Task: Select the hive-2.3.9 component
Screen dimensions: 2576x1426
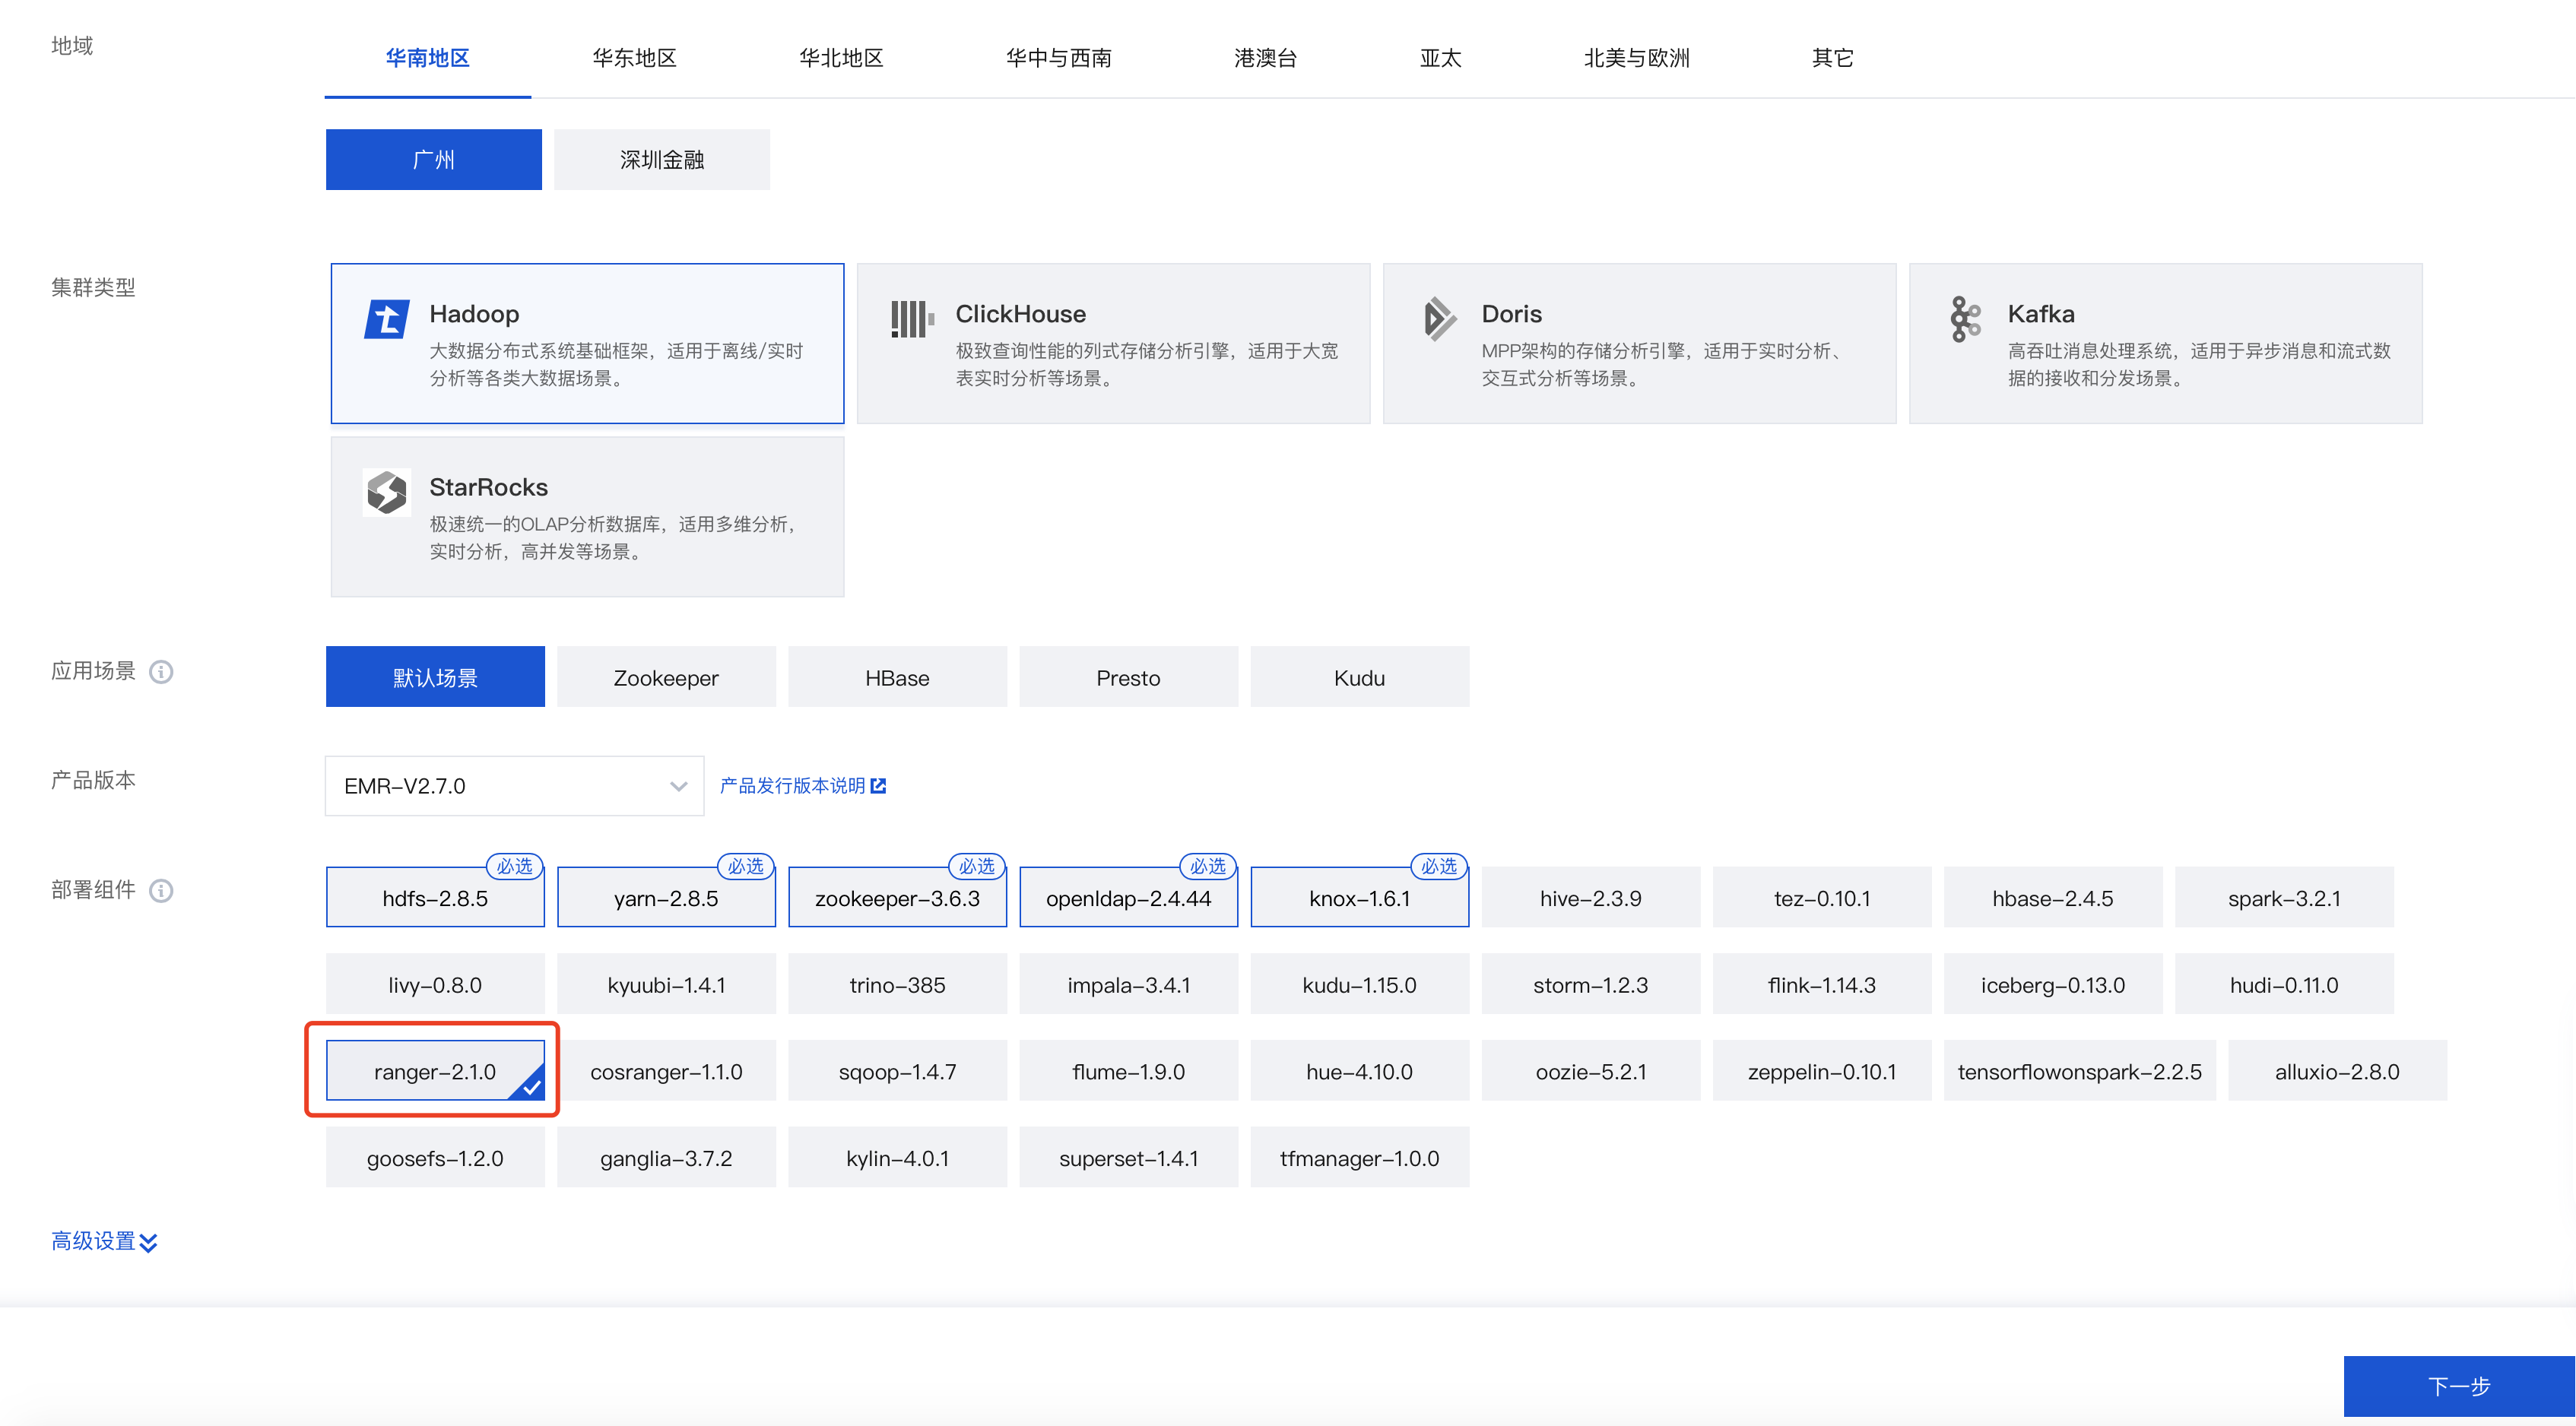Action: click(1590, 897)
